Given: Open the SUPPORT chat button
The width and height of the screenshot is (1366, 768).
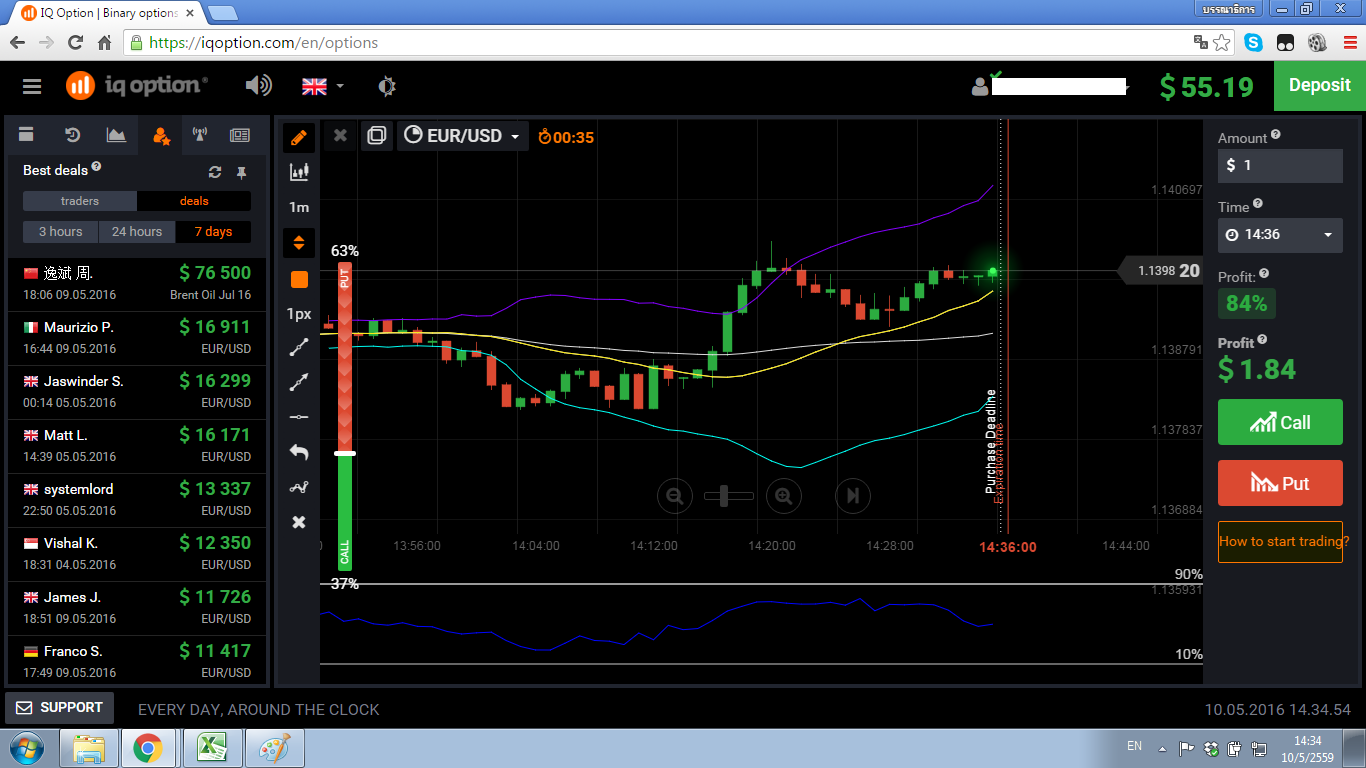Looking at the screenshot, I should point(60,708).
